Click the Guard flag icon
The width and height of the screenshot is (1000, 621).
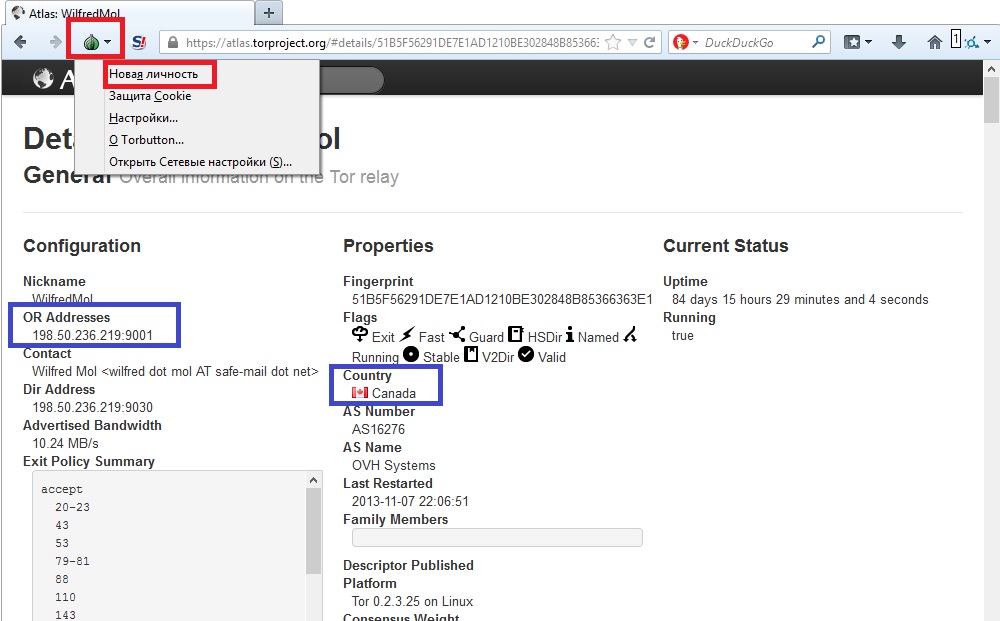457,334
